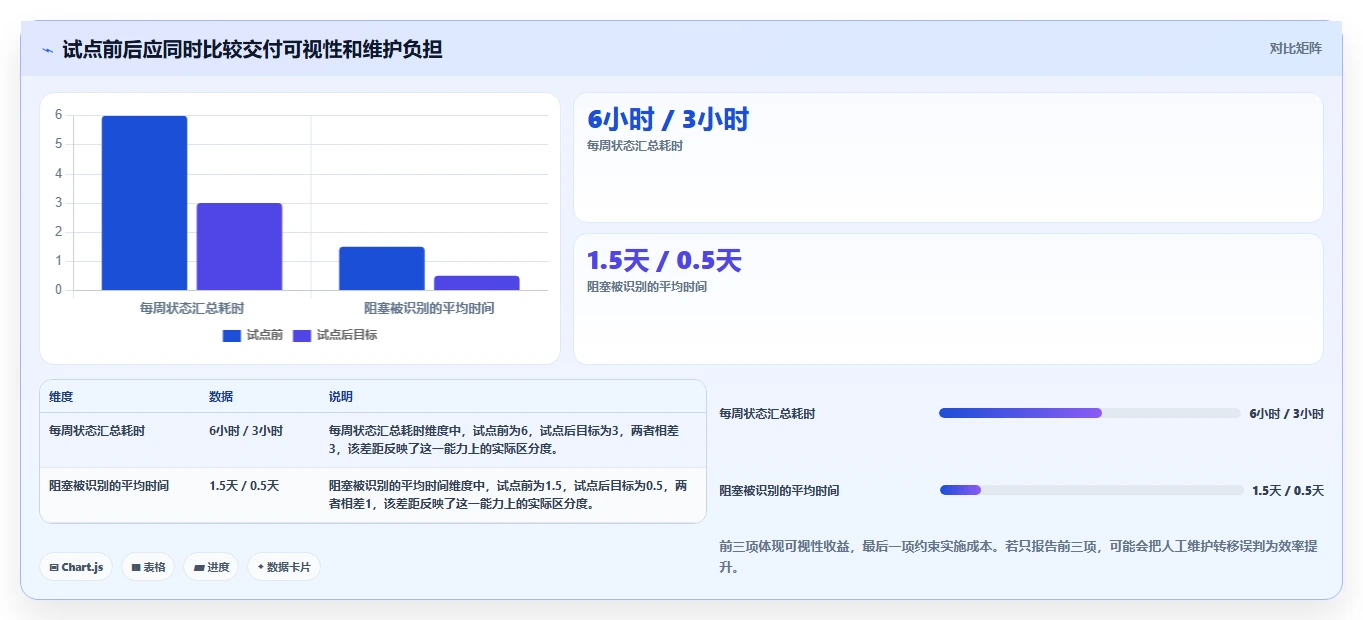Click the 维度 column header

click(x=61, y=397)
